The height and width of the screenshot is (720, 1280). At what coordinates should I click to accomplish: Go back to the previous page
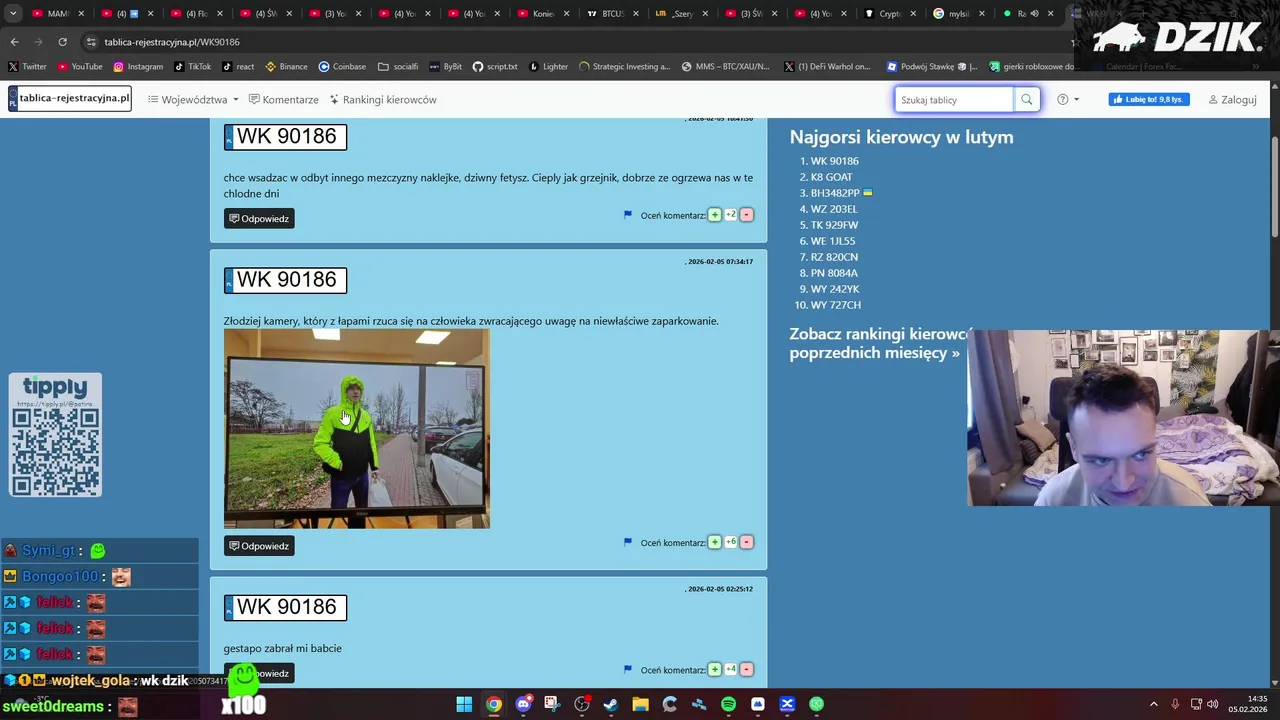[x=14, y=42]
